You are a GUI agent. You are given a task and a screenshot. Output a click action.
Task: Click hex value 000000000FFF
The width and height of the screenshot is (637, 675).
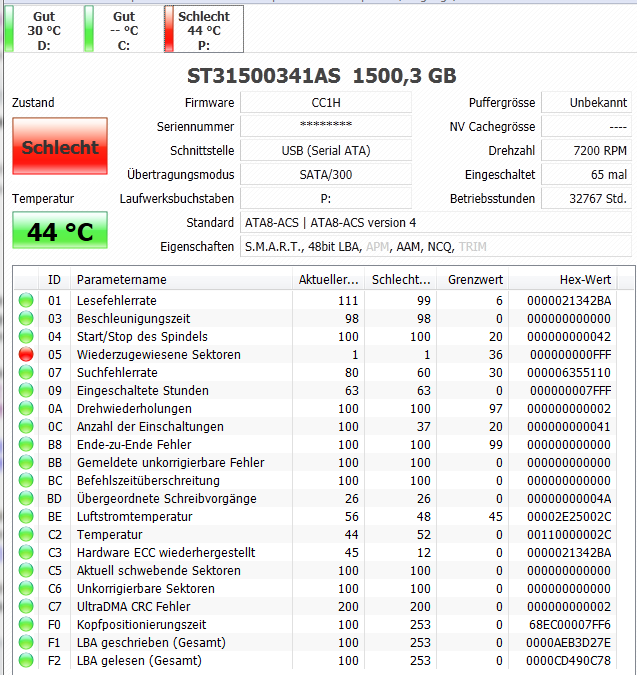570,355
